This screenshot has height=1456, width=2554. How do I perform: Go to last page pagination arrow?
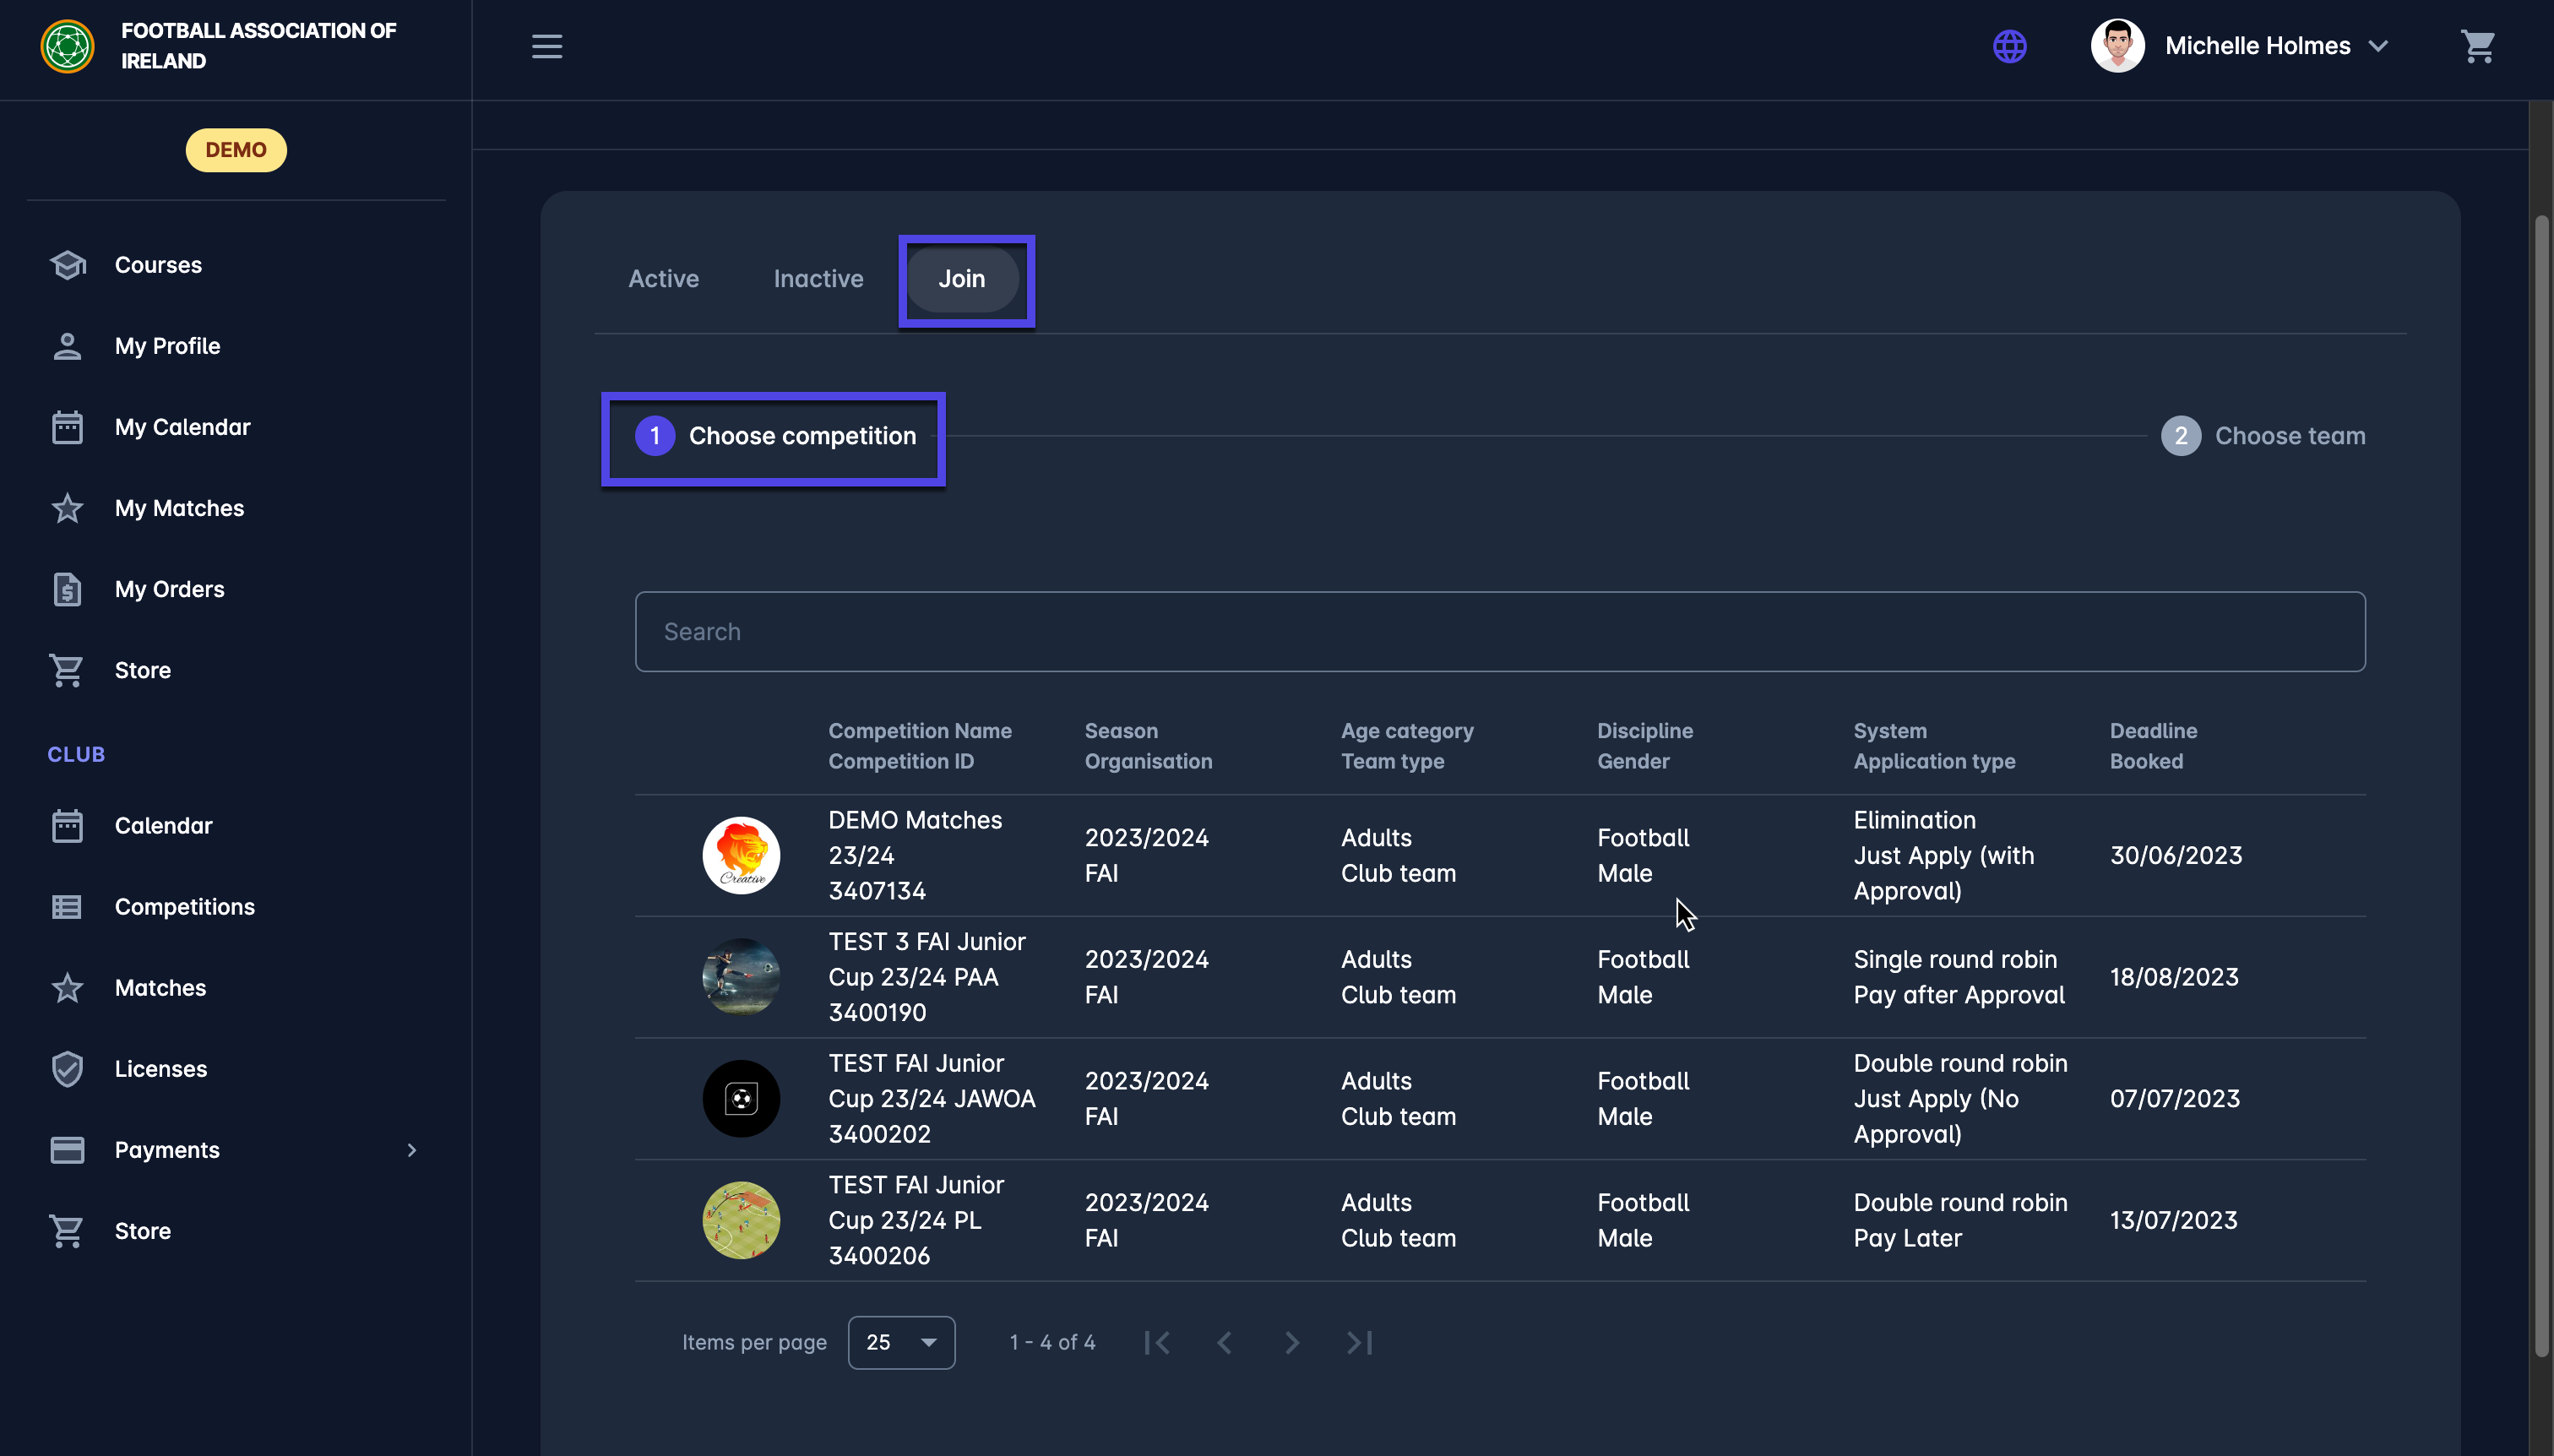pos(1359,1342)
